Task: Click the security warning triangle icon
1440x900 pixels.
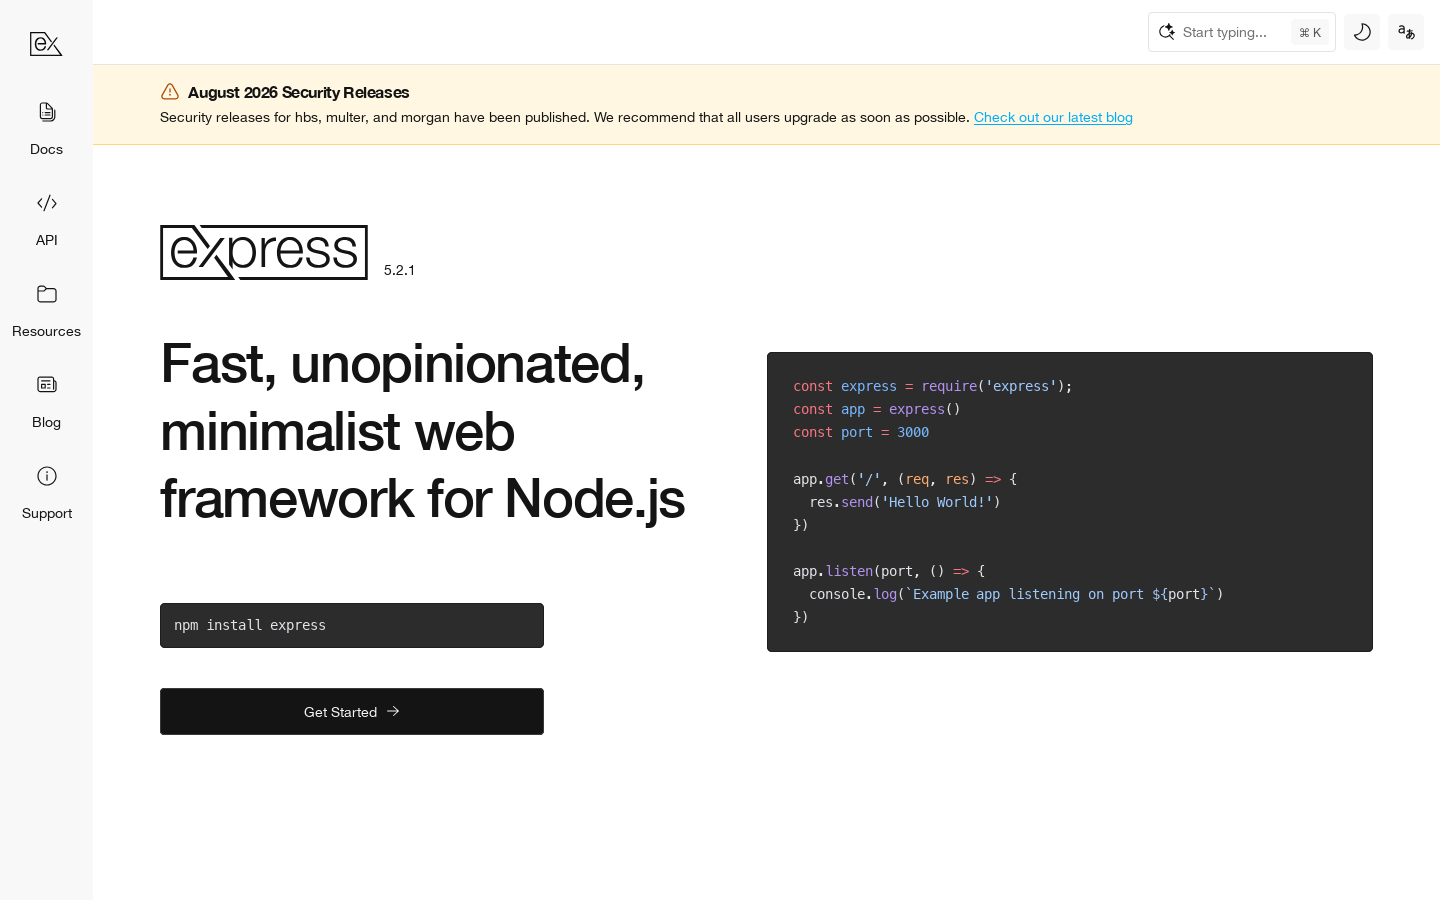Action: click(170, 92)
